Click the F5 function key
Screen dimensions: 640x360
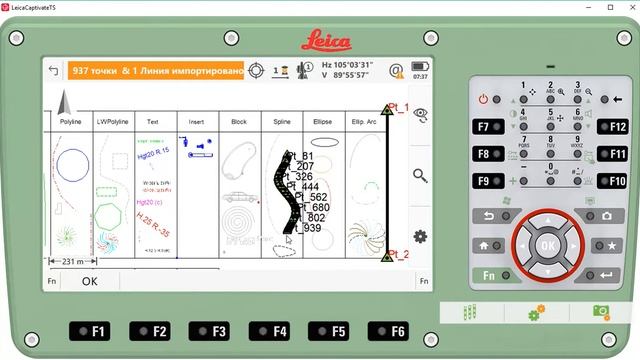(x=329, y=331)
